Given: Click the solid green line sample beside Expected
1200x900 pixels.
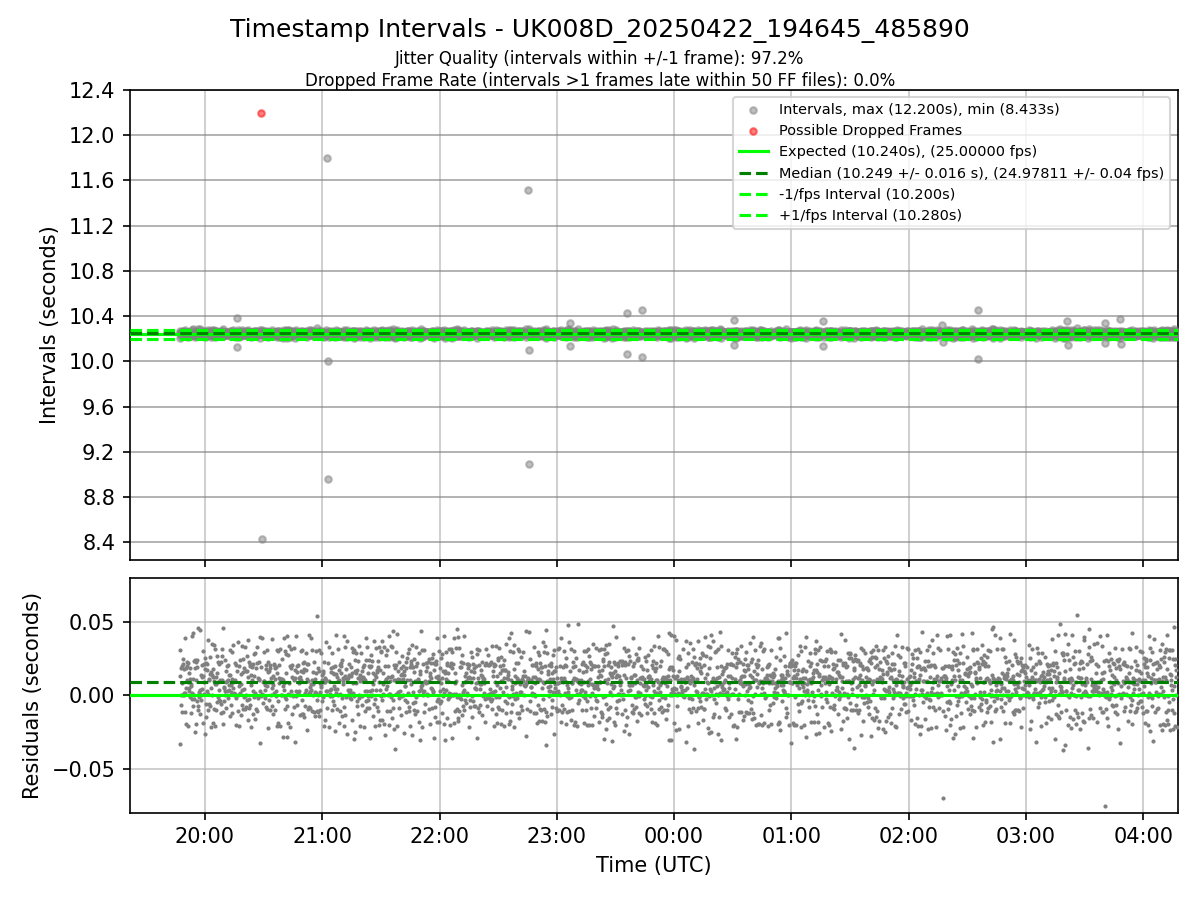Looking at the screenshot, I should [x=754, y=152].
